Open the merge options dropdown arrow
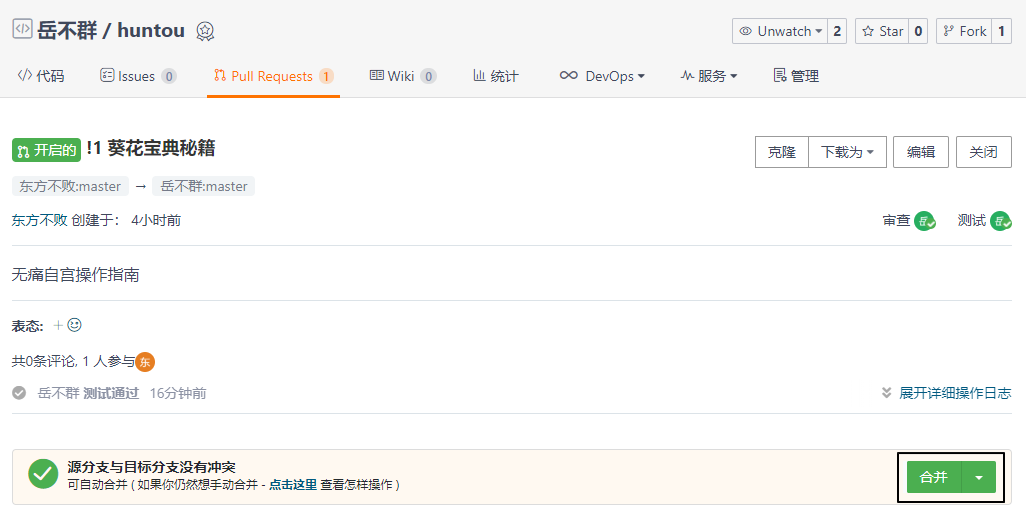 point(978,477)
